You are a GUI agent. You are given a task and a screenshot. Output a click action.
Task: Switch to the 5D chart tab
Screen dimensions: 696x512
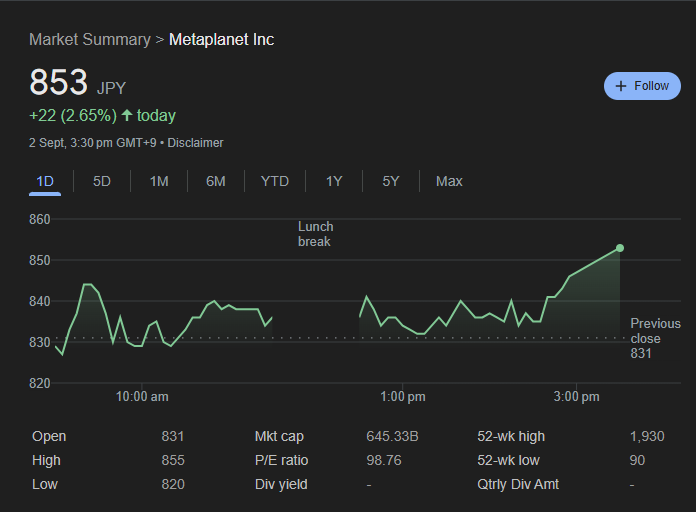102,181
